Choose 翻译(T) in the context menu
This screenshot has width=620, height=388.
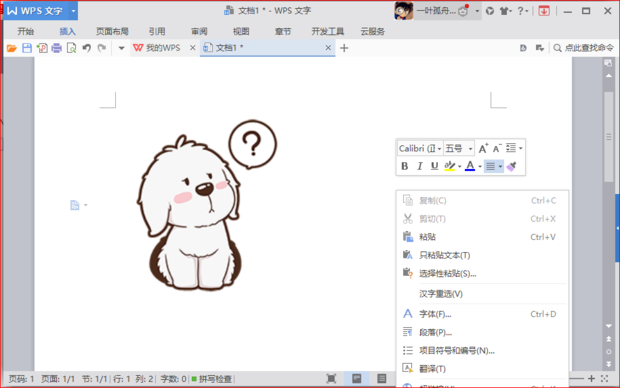[482, 369]
